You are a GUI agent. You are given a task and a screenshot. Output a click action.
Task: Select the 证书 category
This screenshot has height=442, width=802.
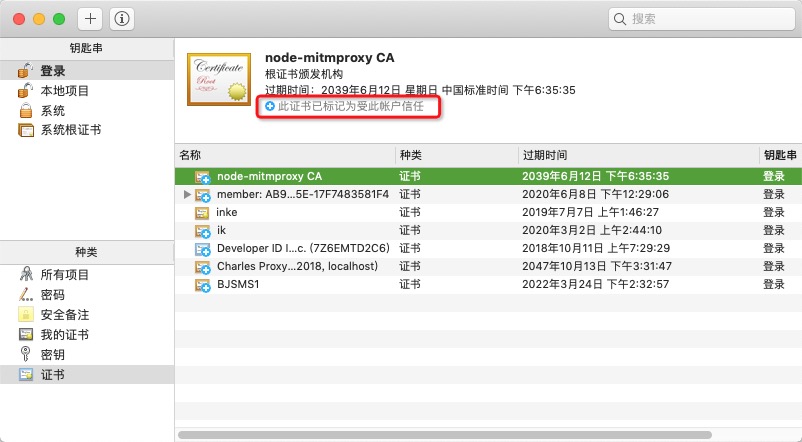tap(87, 374)
